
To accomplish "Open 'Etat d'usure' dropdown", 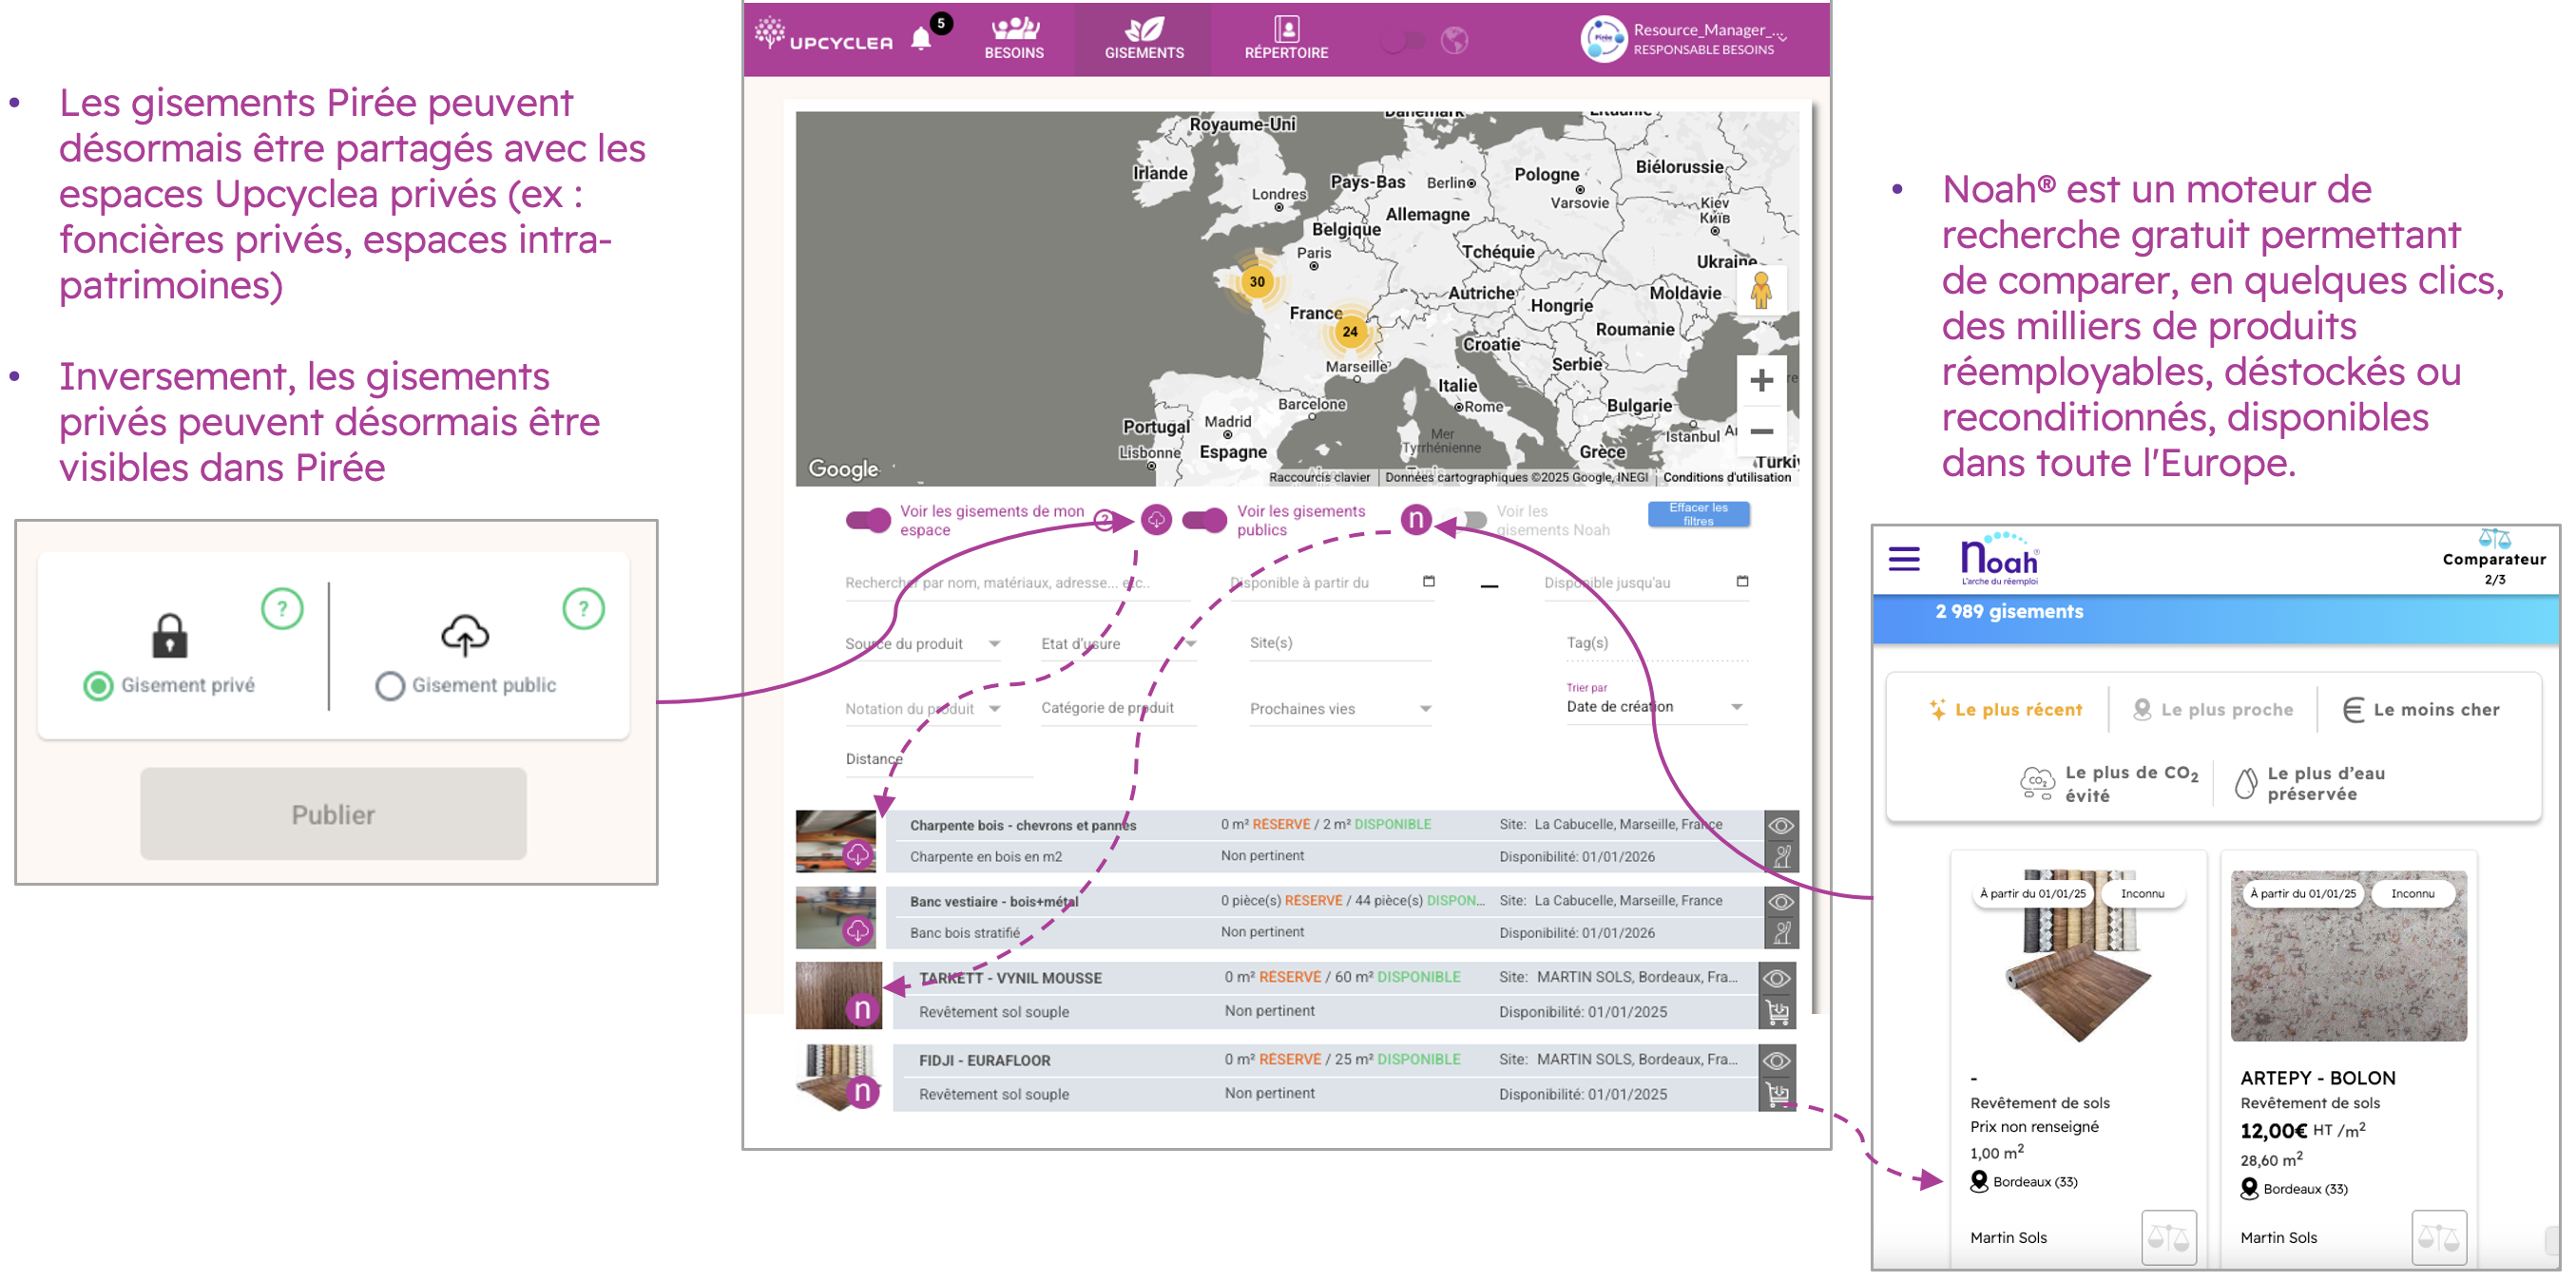I will [x=1118, y=644].
